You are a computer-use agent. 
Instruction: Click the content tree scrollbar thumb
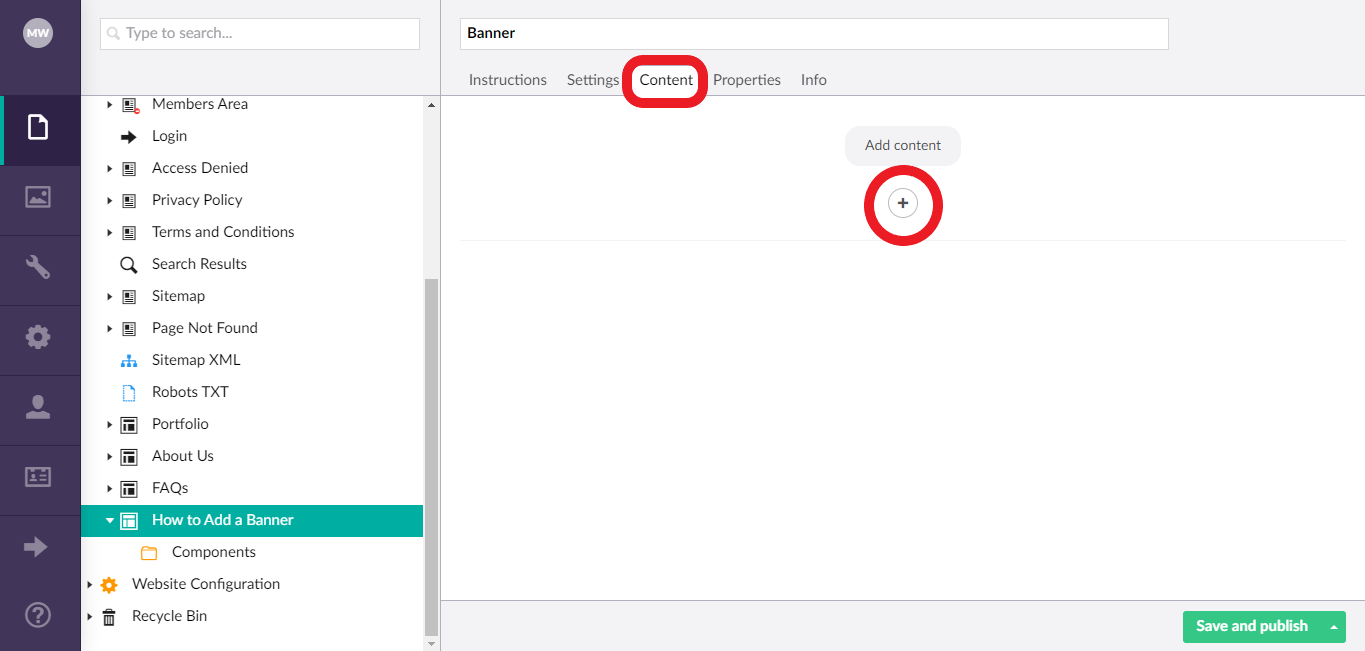coord(431,457)
